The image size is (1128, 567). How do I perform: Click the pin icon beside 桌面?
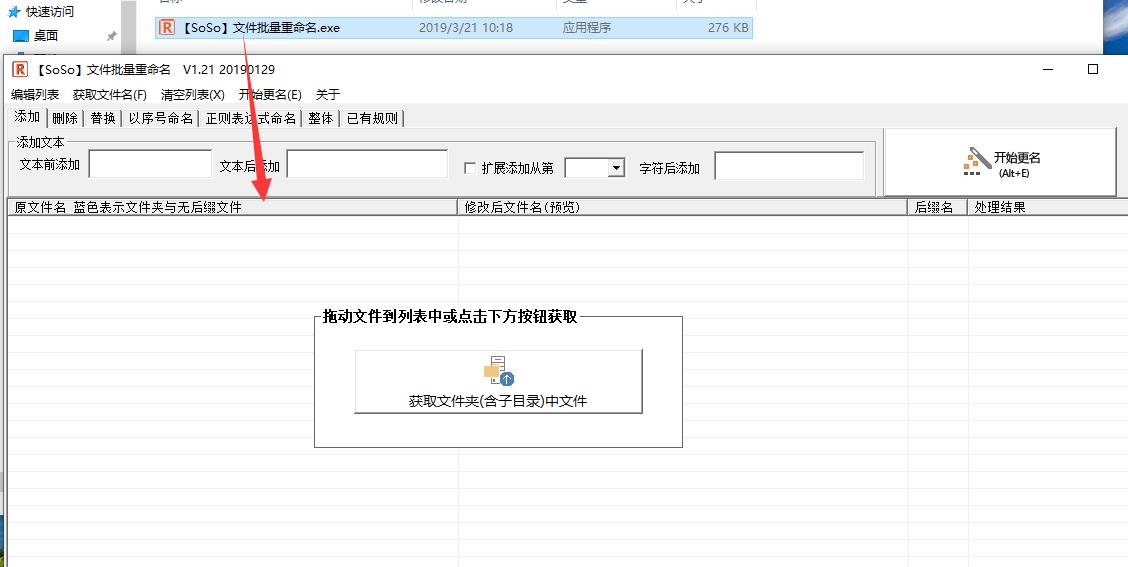pos(112,36)
